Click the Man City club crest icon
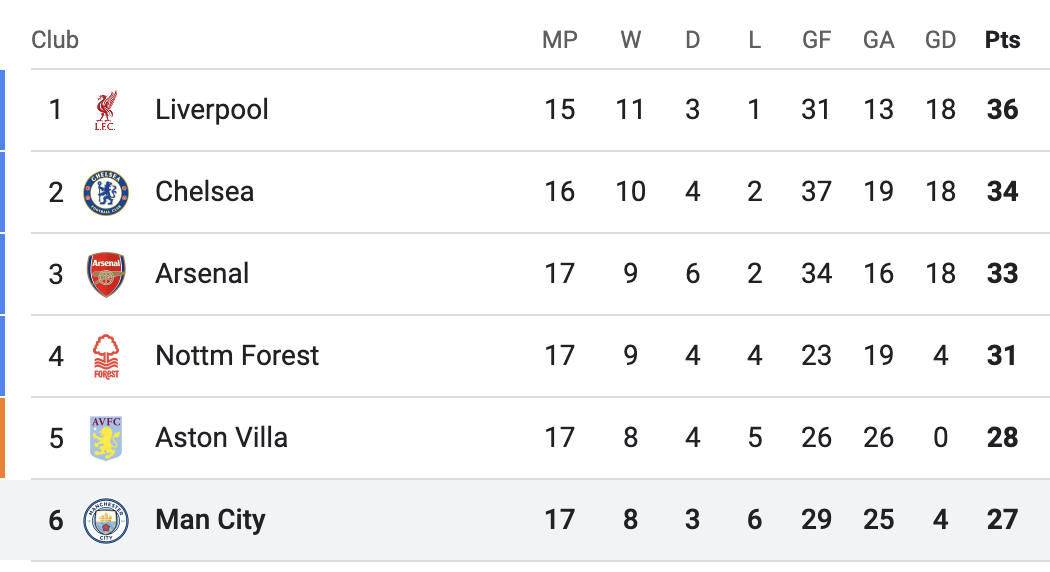 (105, 520)
